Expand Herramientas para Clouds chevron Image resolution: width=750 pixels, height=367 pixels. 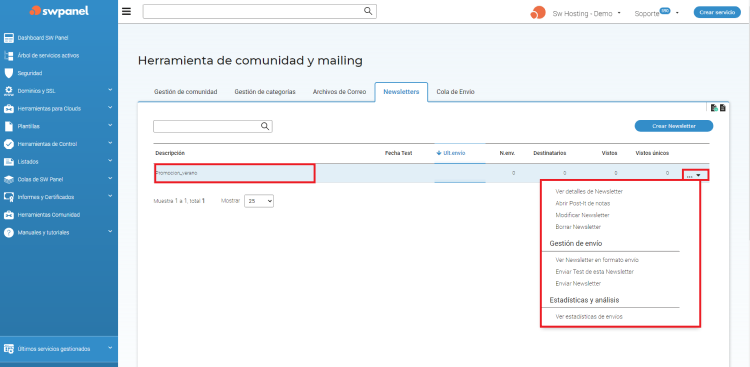tap(110, 107)
